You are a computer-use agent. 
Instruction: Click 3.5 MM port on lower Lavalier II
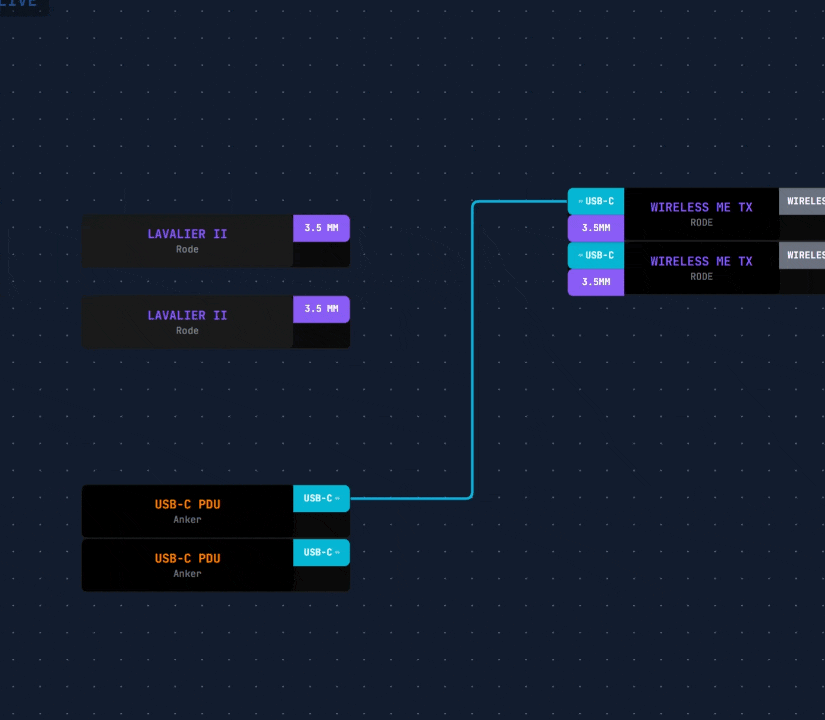(x=321, y=309)
